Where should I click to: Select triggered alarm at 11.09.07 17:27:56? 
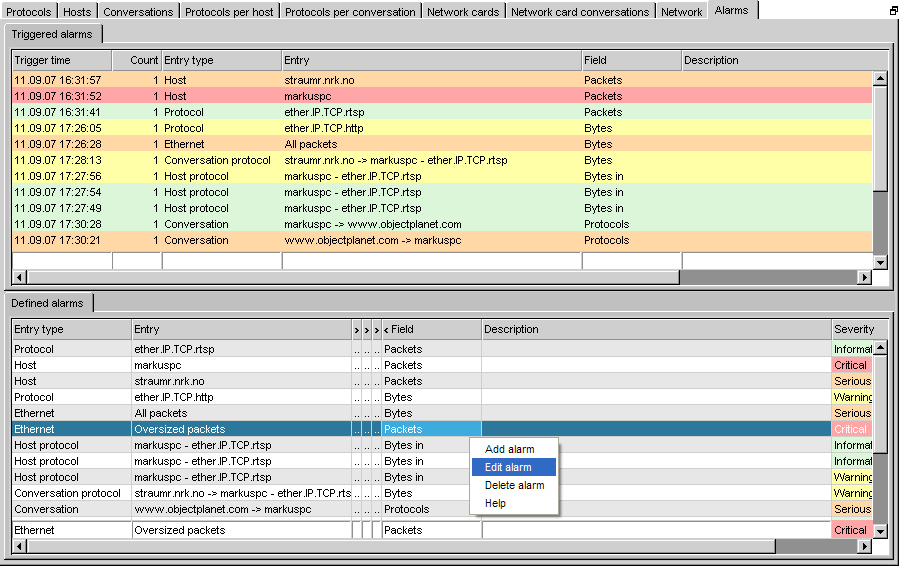tap(442, 177)
